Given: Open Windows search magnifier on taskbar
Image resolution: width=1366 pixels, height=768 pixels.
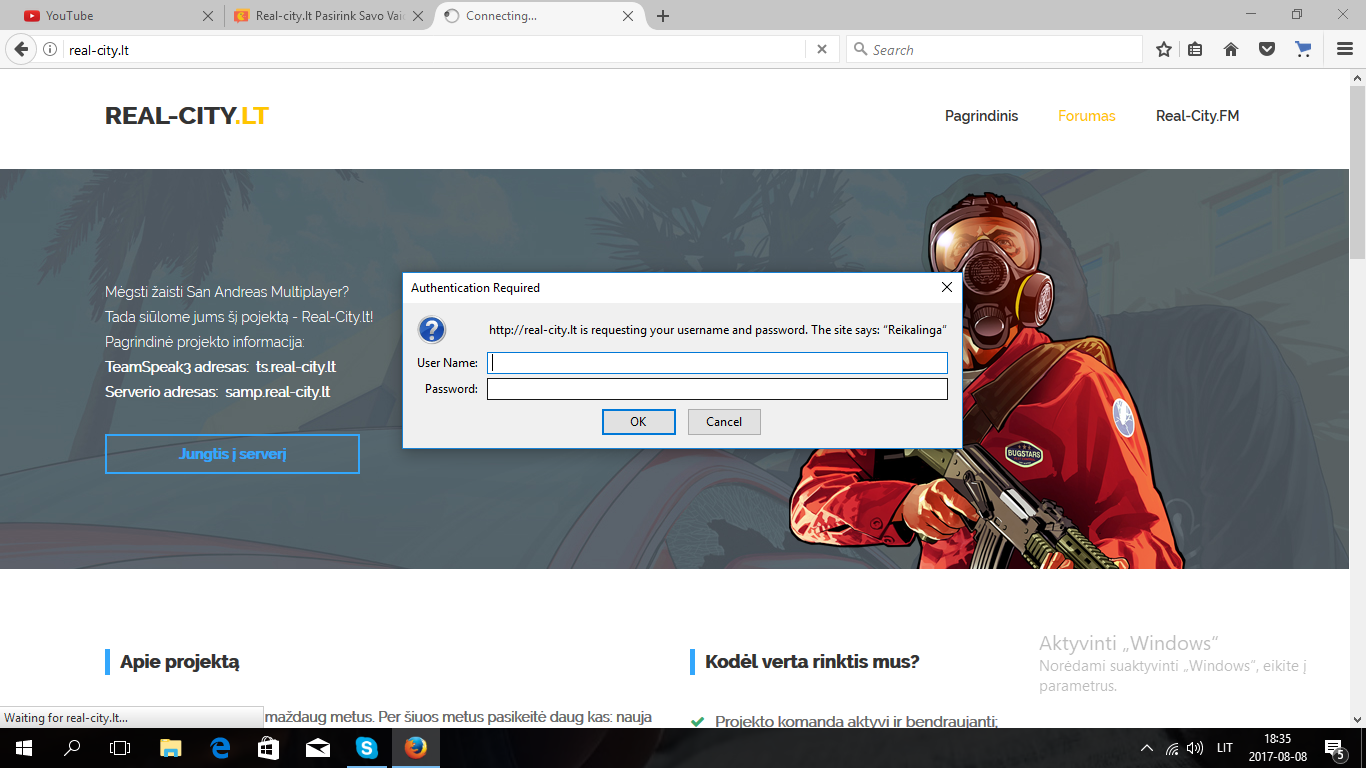Looking at the screenshot, I should click(x=72, y=748).
